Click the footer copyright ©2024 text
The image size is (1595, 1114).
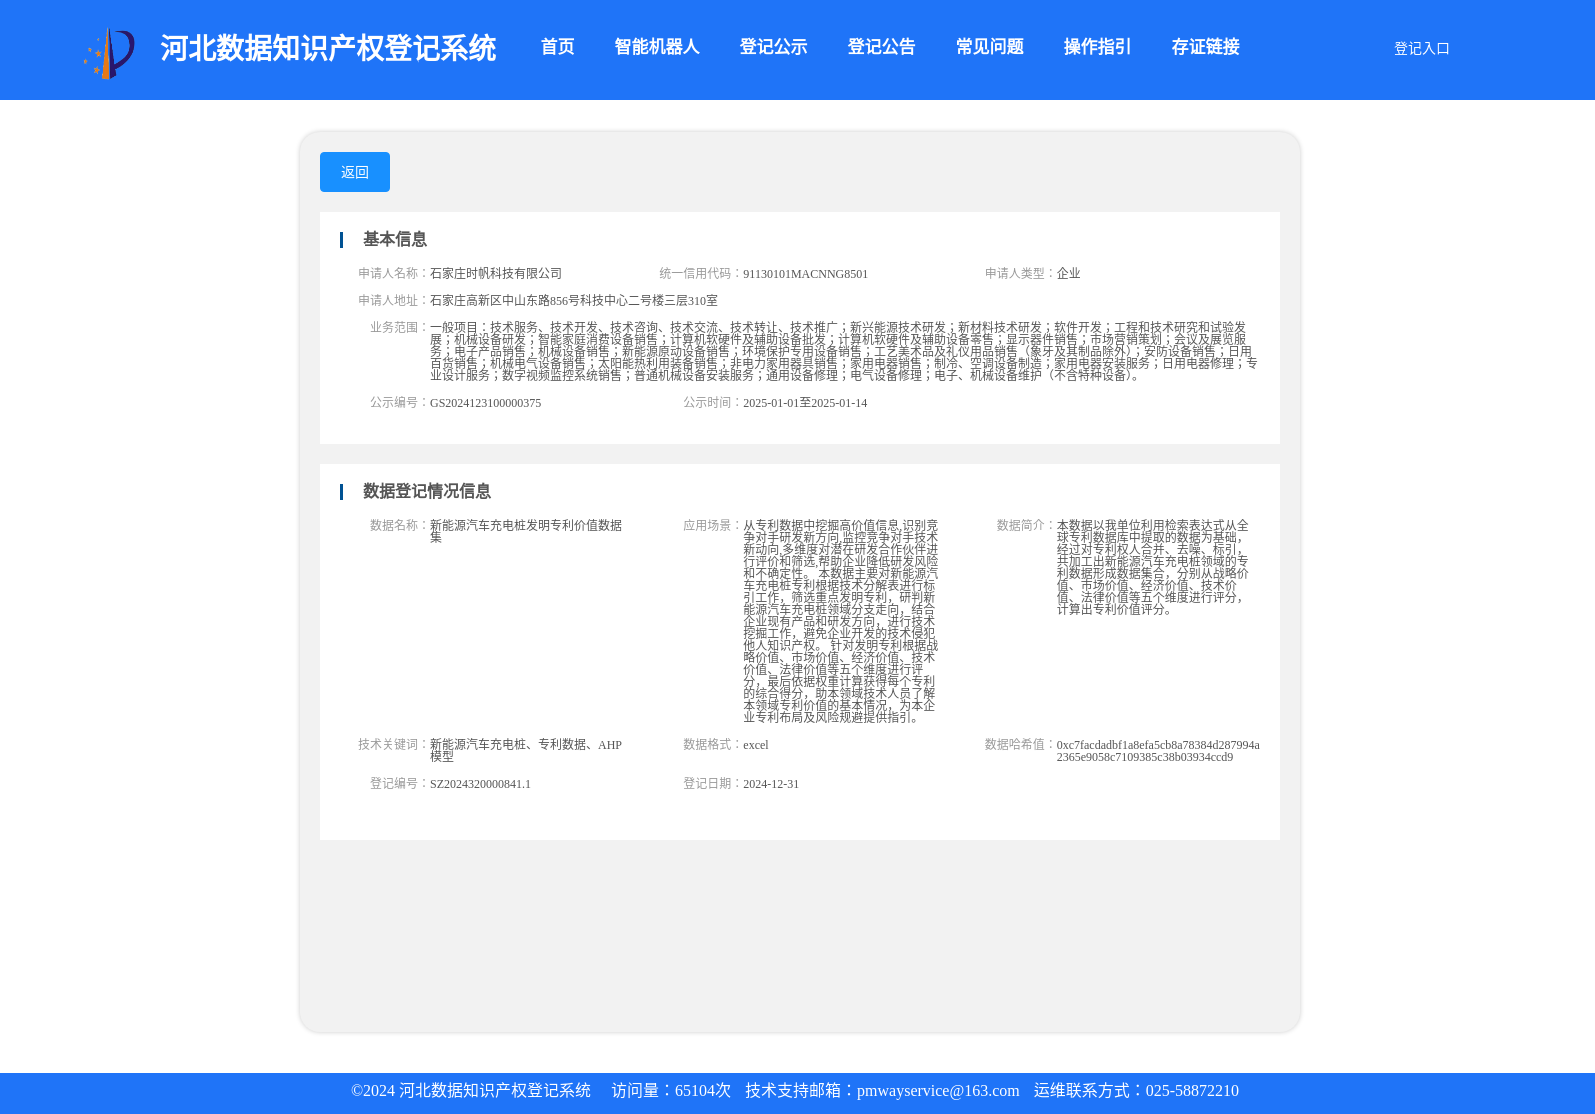373,1091
